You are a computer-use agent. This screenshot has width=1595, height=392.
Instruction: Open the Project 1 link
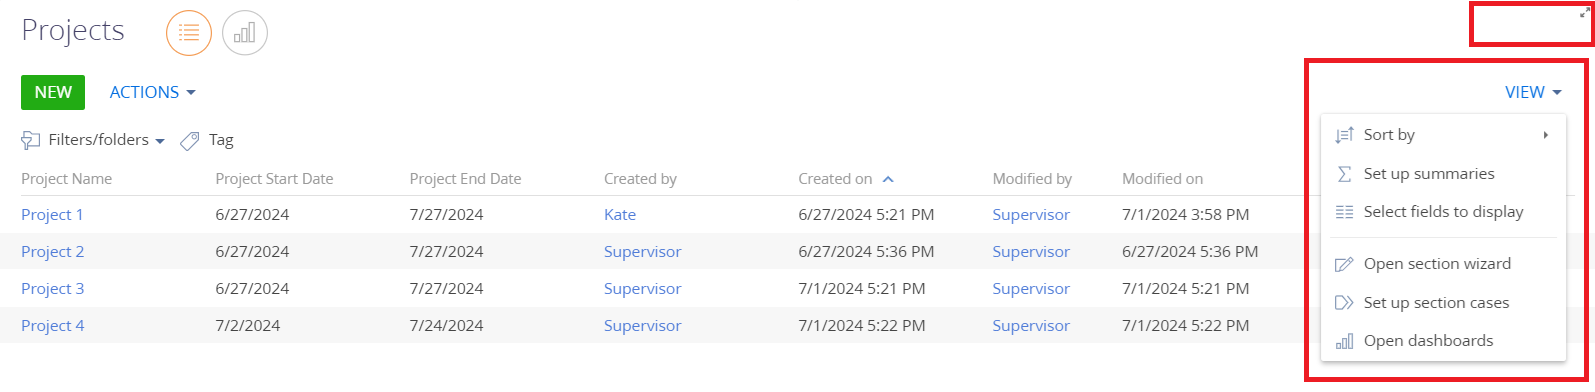(x=52, y=215)
